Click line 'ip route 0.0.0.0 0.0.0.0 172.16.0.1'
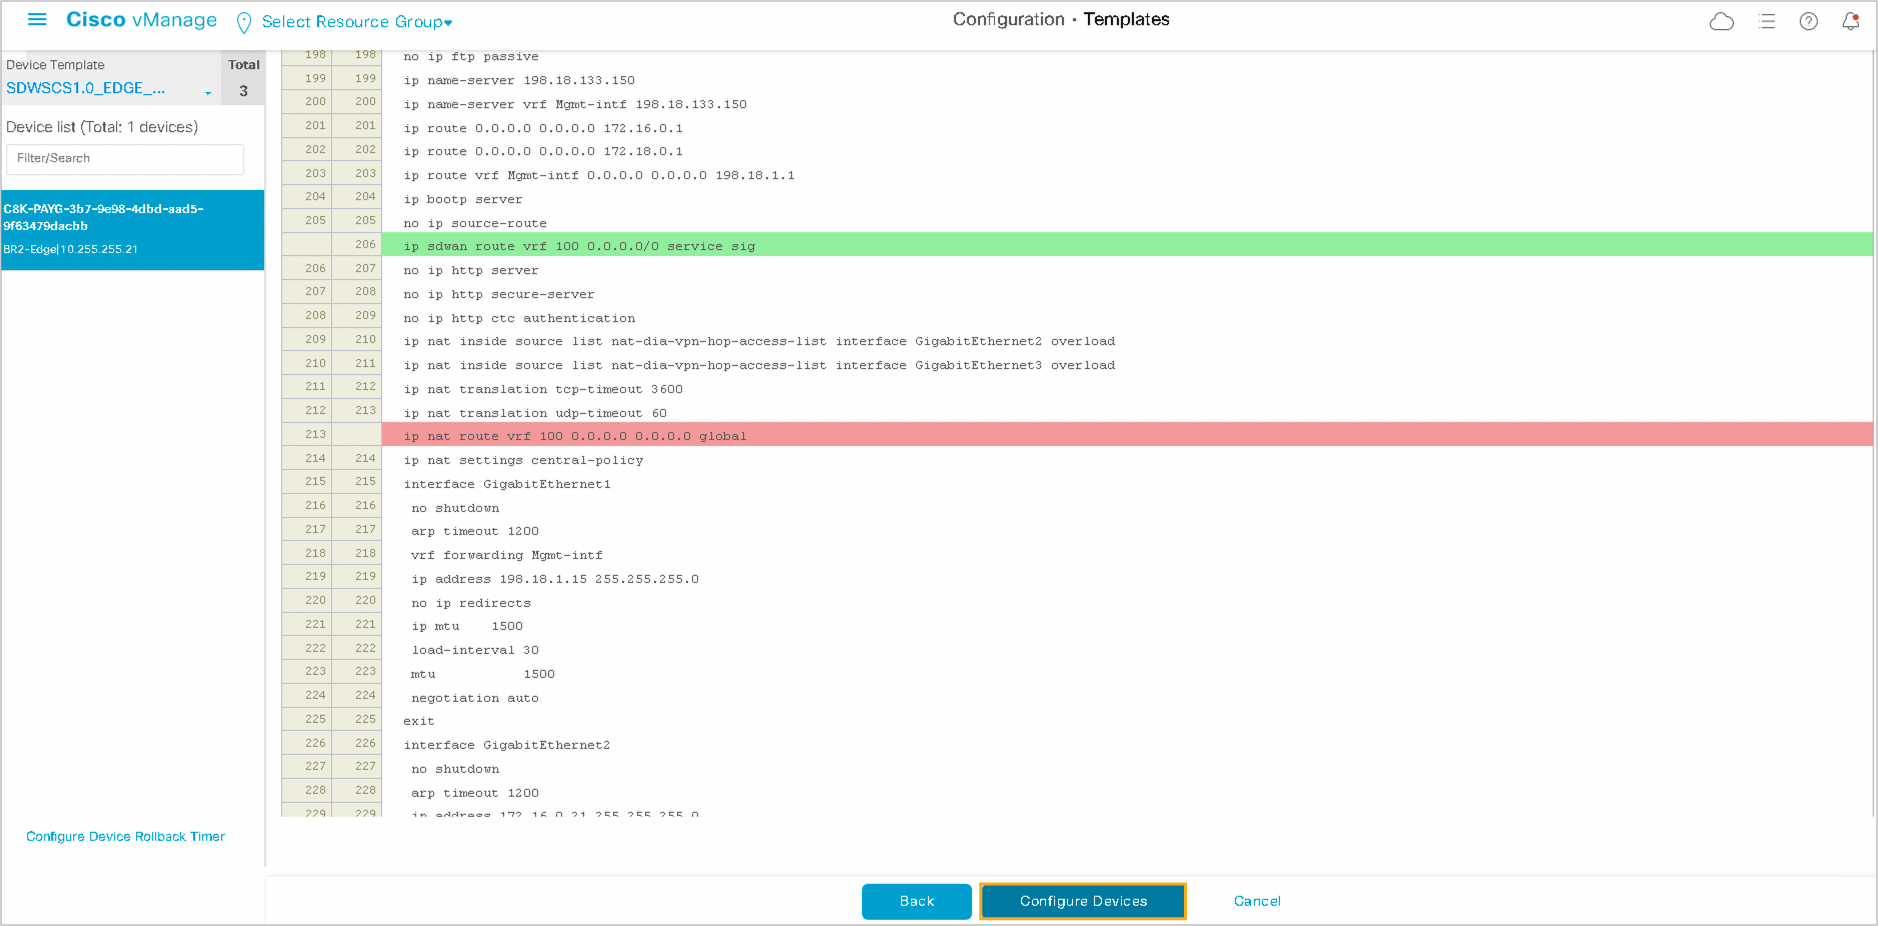Image resolution: width=1878 pixels, height=926 pixels. click(x=543, y=128)
